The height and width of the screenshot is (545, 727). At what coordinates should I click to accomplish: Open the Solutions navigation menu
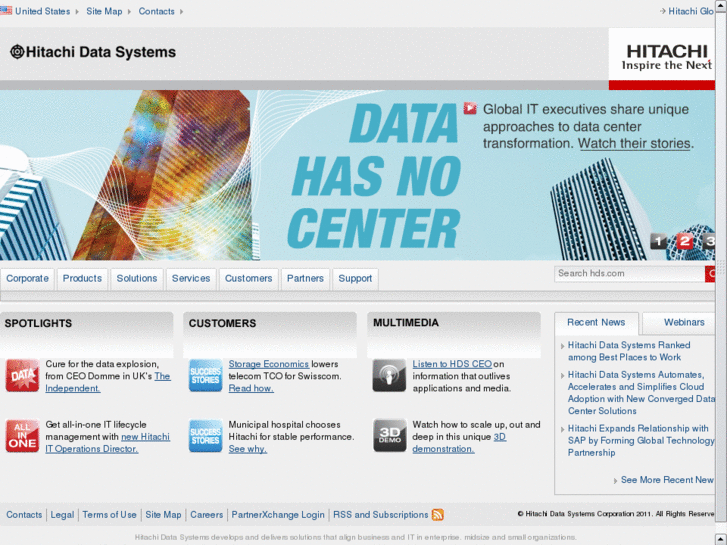click(x=136, y=278)
